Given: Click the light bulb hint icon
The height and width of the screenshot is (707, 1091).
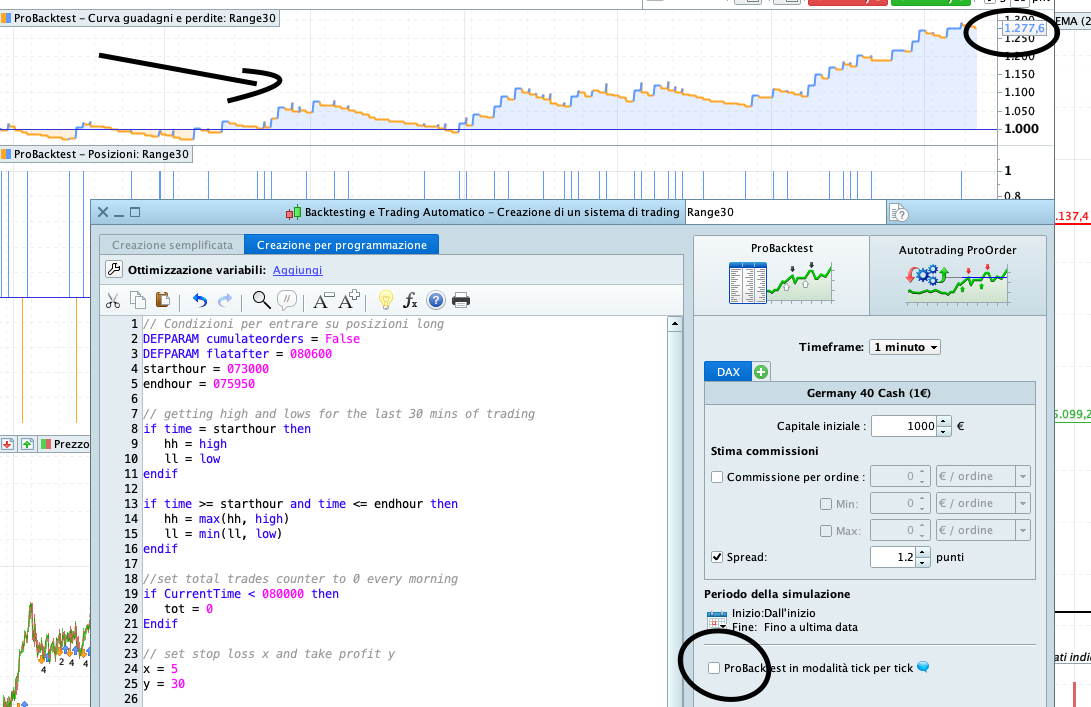Looking at the screenshot, I should coord(385,300).
